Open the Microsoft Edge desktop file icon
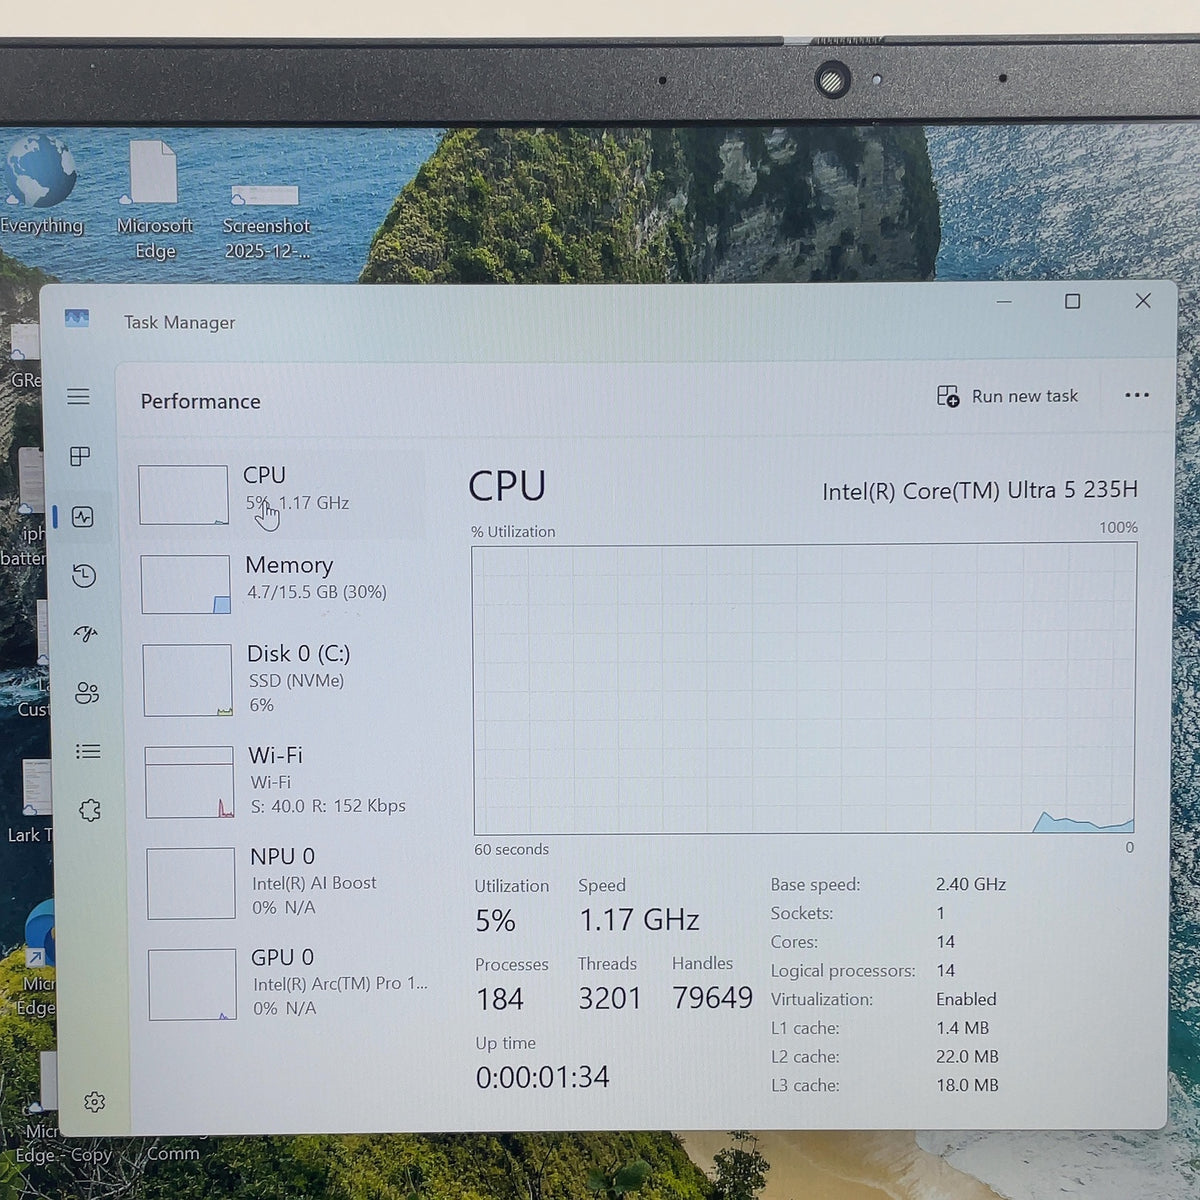Viewport: 1200px width, 1200px height. 154,200
